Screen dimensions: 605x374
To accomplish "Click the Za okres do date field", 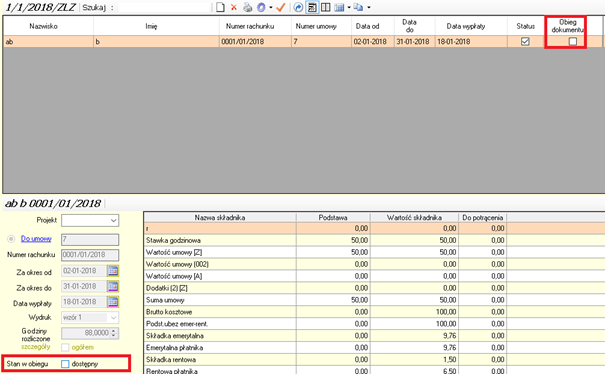I will click(x=84, y=286).
